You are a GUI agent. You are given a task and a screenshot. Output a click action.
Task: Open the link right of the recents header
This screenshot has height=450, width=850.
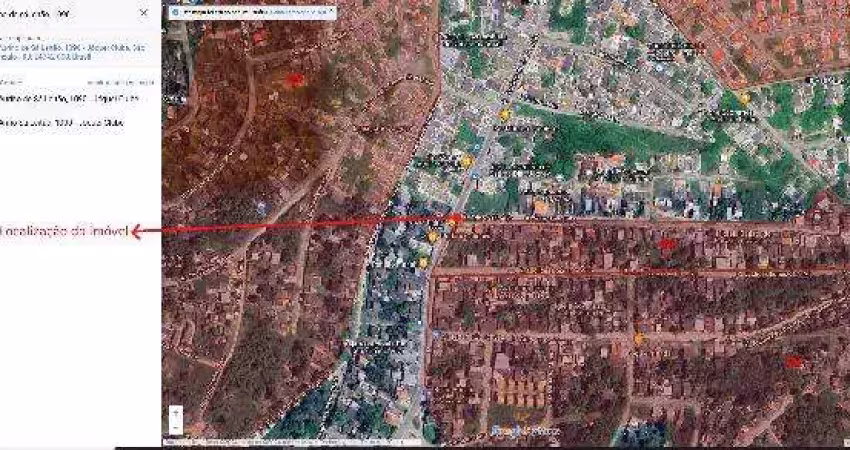[x=120, y=82]
